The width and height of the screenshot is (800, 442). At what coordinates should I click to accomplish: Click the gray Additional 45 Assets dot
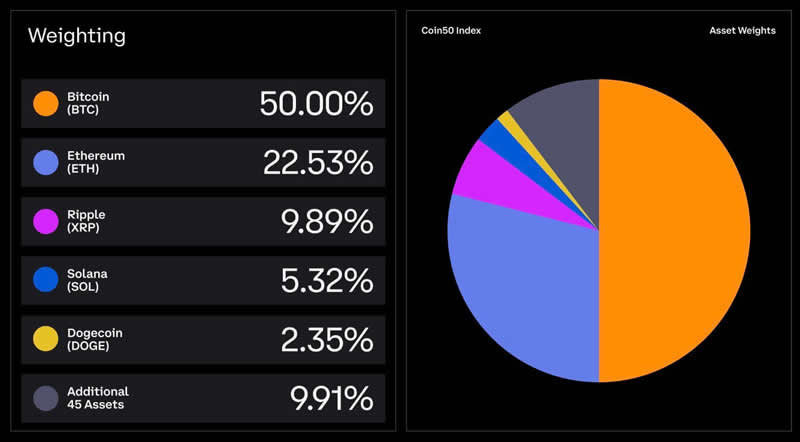(x=45, y=398)
